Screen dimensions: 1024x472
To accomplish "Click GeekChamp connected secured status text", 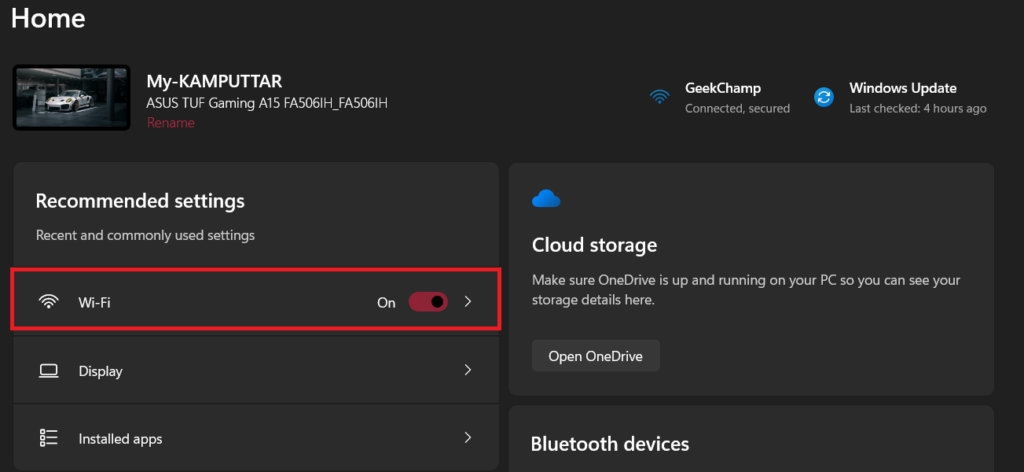I will [x=737, y=108].
